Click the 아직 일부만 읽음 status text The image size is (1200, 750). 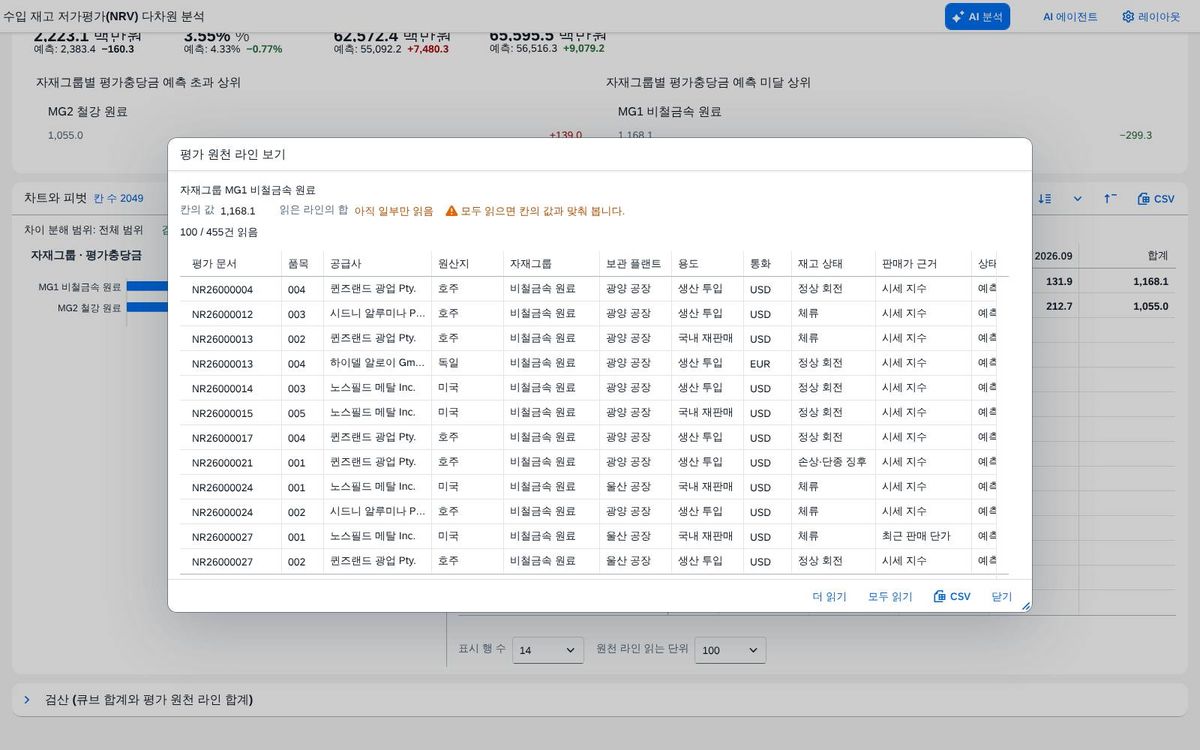click(x=394, y=211)
